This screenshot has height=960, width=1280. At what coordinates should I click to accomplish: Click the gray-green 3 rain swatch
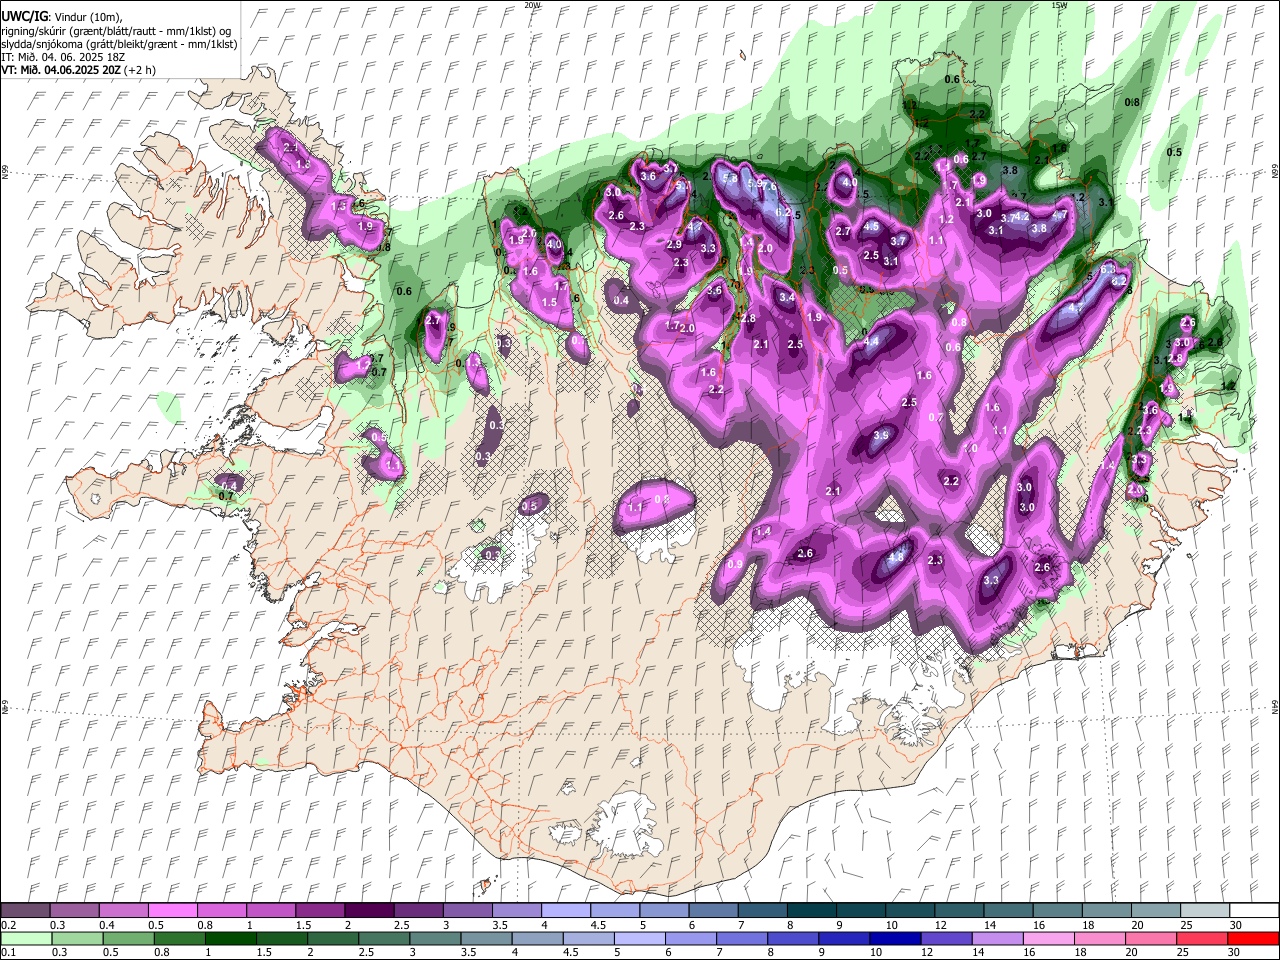[x=435, y=938]
